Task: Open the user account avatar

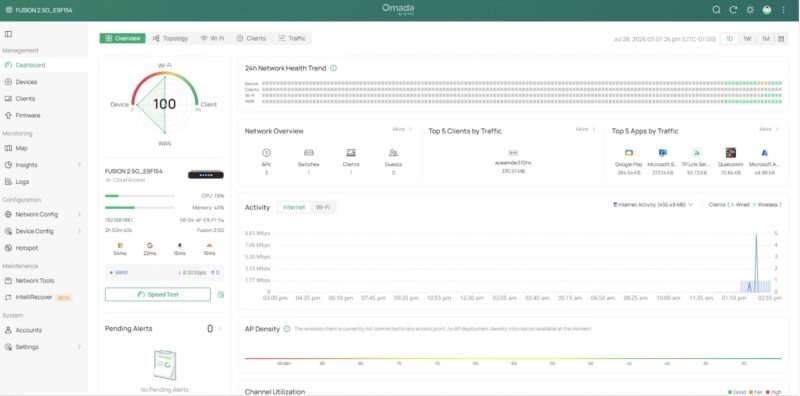Action: 767,10
